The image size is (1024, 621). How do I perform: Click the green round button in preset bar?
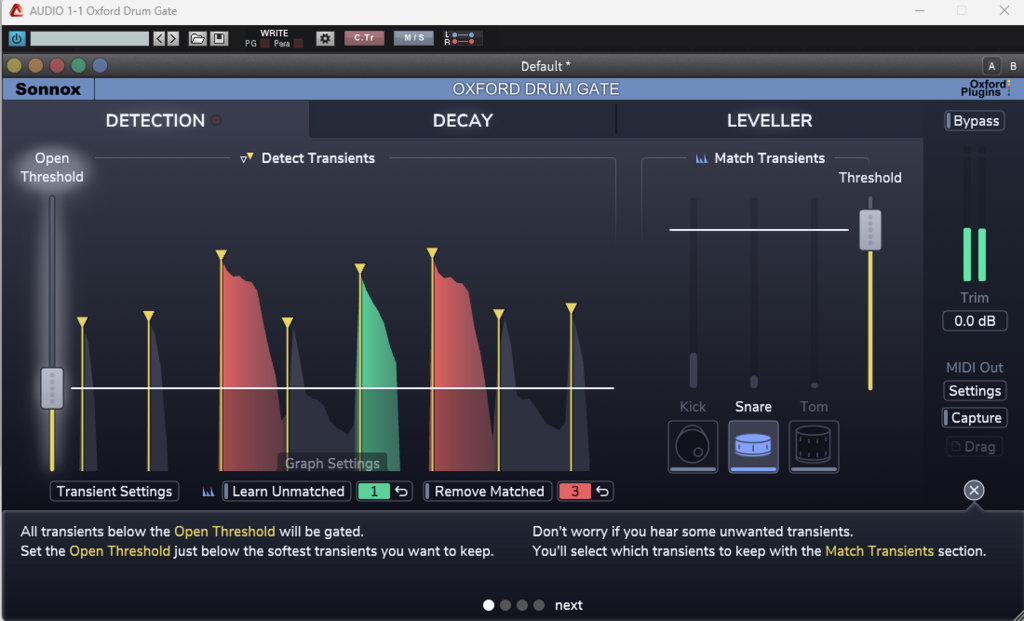click(x=78, y=65)
